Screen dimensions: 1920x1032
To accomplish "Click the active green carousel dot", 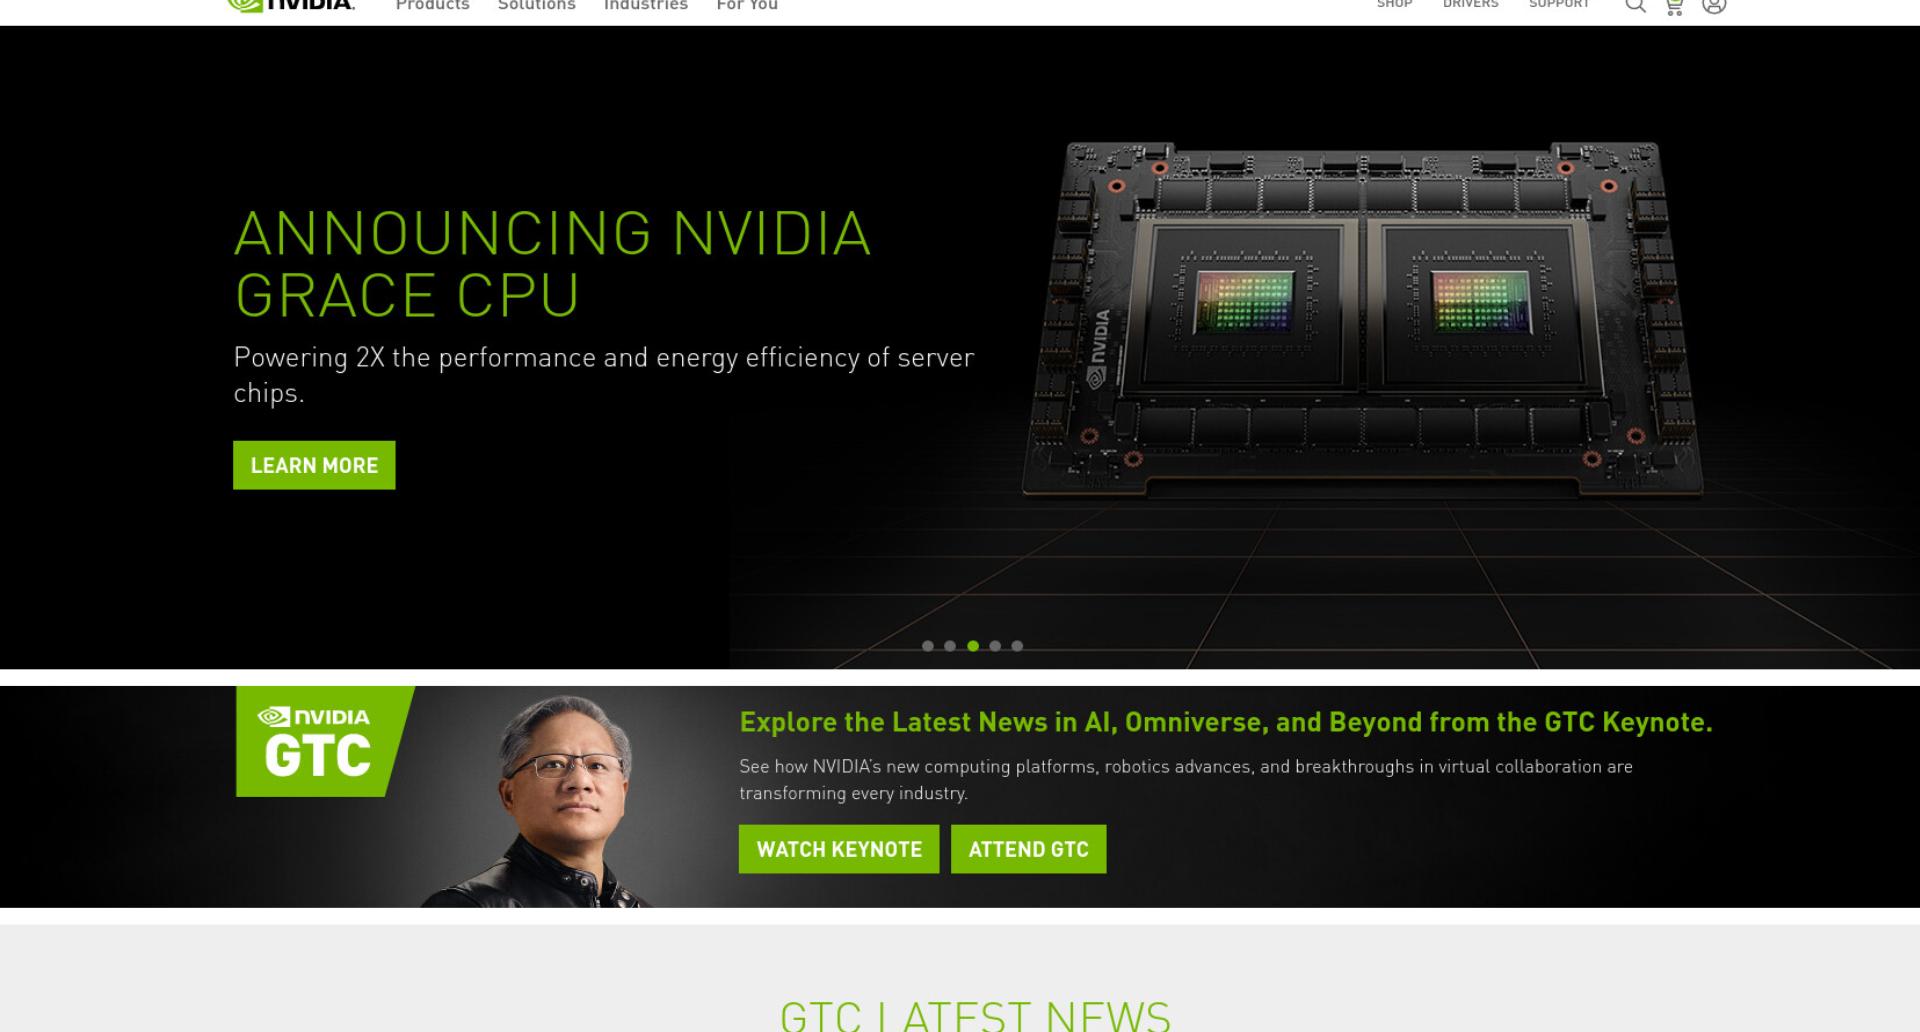I will coord(973,646).
